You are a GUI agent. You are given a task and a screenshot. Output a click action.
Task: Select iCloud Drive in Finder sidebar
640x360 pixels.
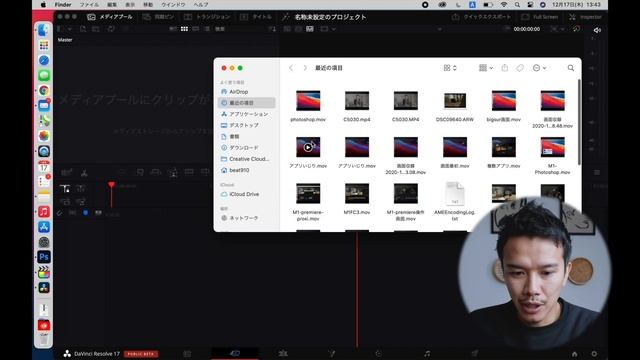[x=247, y=194]
